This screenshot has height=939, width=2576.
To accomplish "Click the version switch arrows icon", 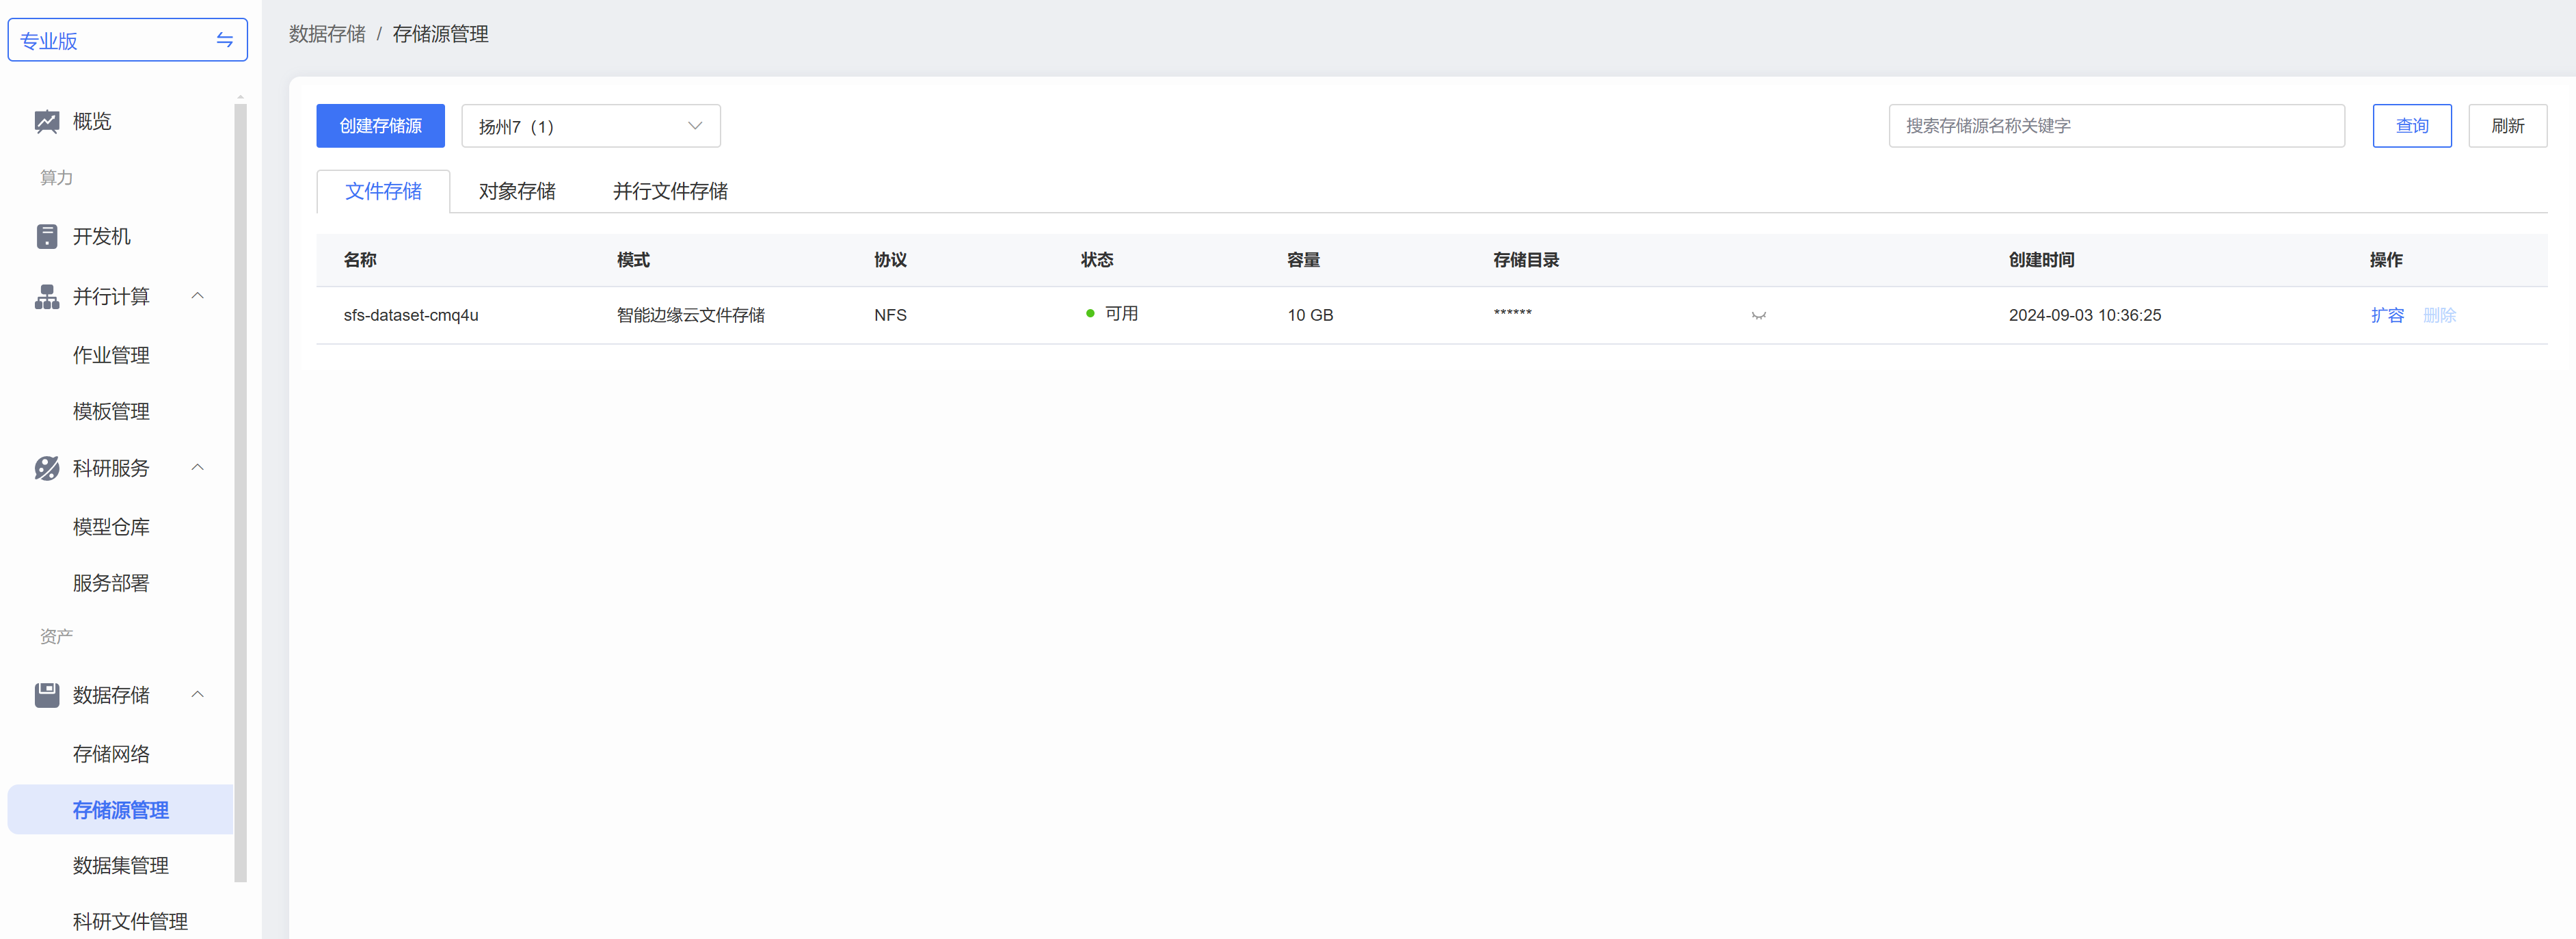I will coord(225,40).
